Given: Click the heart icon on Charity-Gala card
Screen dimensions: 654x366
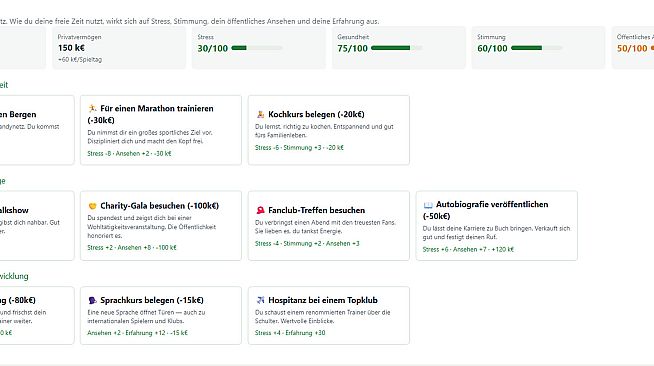Looking at the screenshot, I should (92, 206).
